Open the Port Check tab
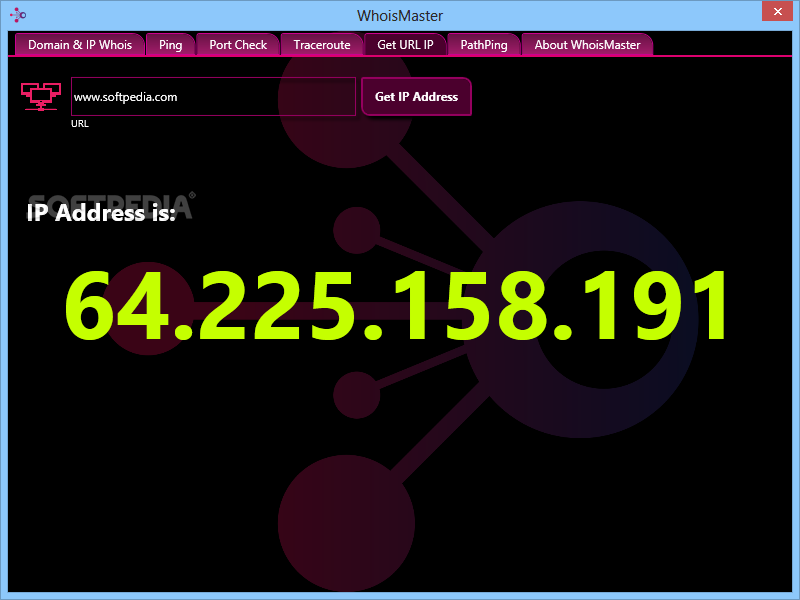The width and height of the screenshot is (800, 600). (238, 45)
